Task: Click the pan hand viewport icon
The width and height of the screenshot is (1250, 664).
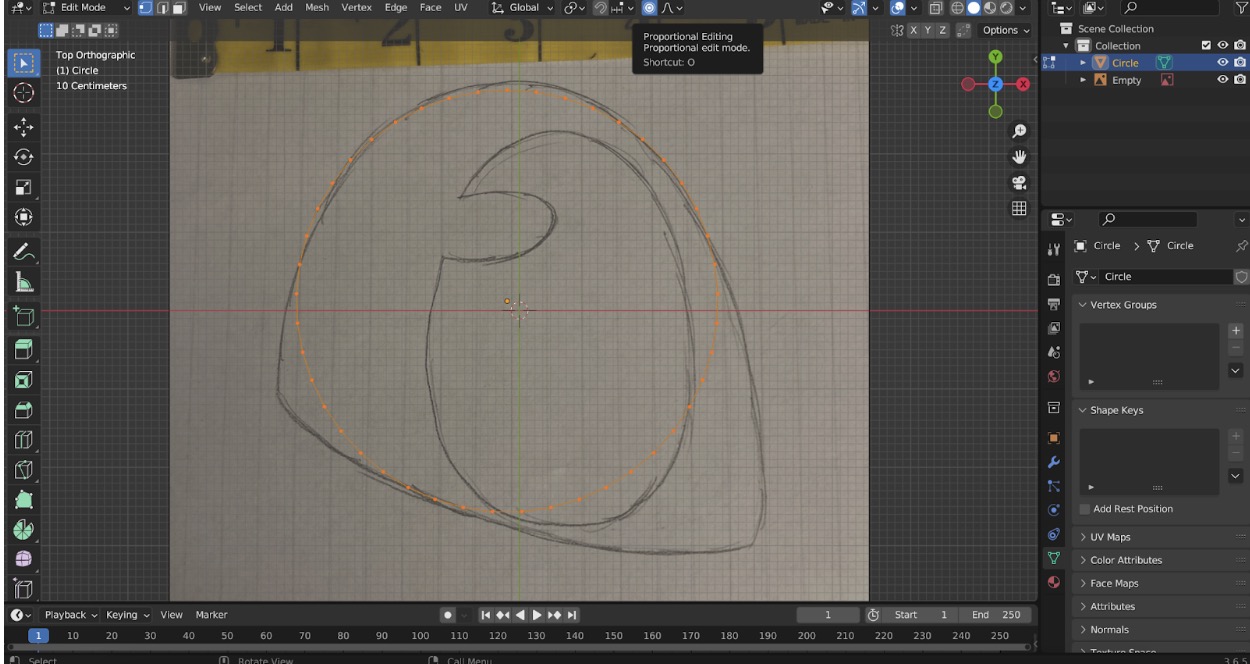Action: (1019, 157)
